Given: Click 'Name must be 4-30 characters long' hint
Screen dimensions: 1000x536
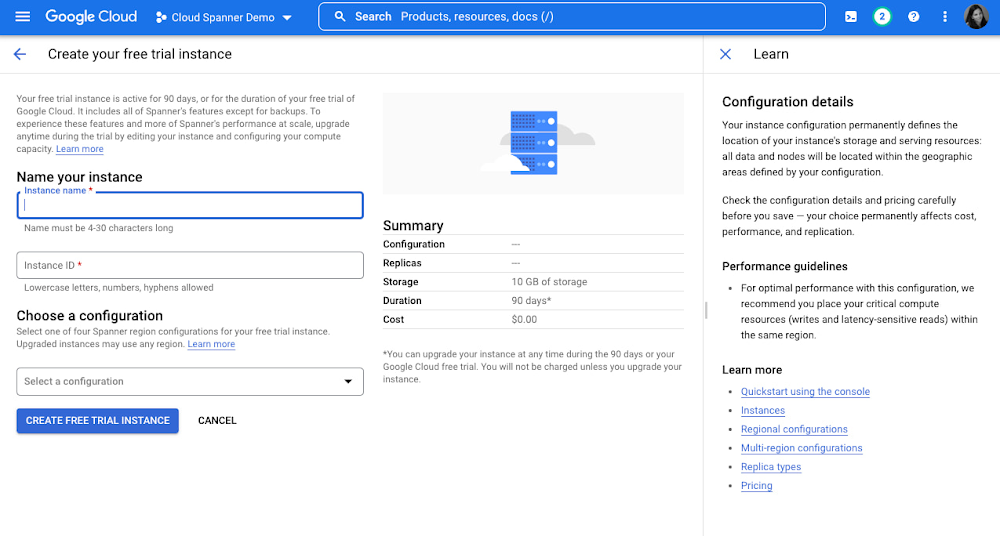Looking at the screenshot, I should click(99, 228).
